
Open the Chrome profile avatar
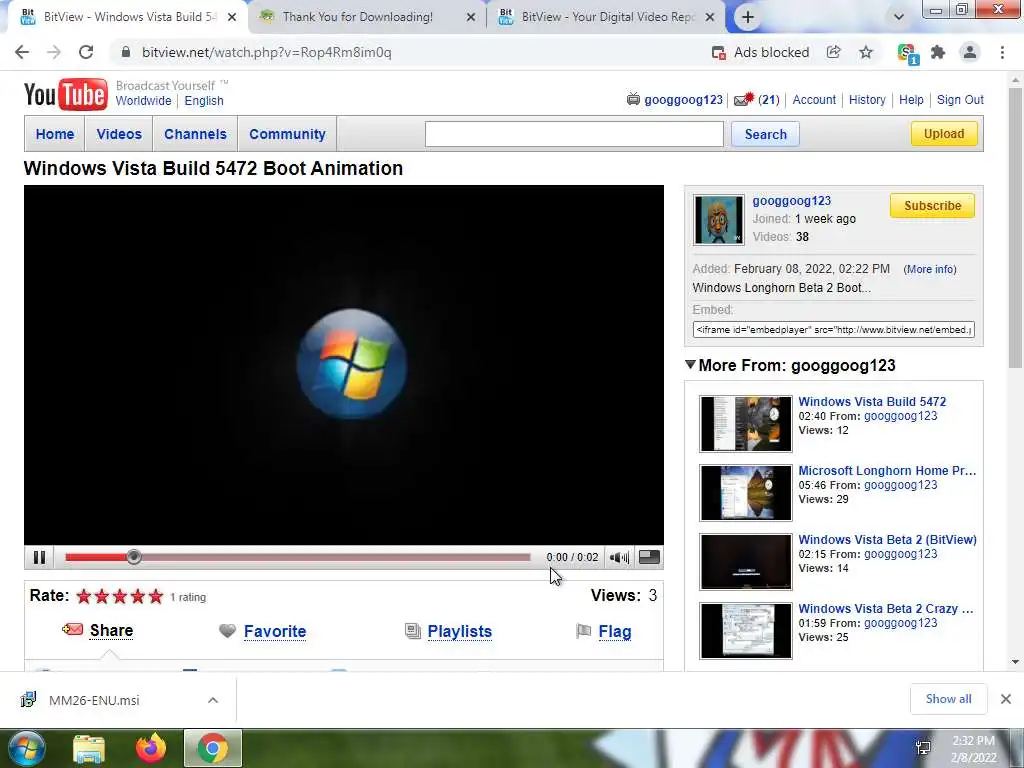(x=970, y=52)
